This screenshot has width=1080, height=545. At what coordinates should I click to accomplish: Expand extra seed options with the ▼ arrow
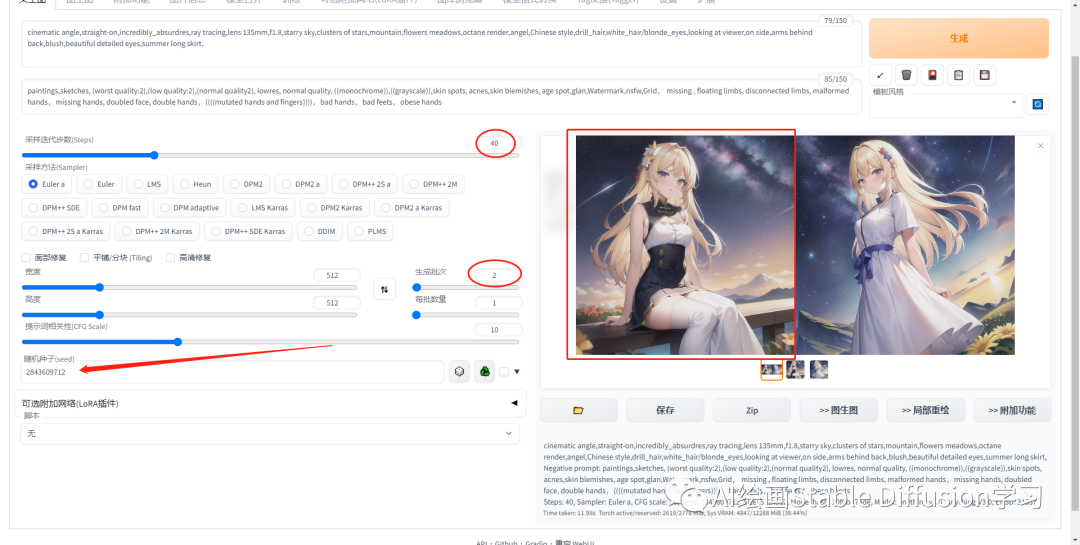pos(517,372)
